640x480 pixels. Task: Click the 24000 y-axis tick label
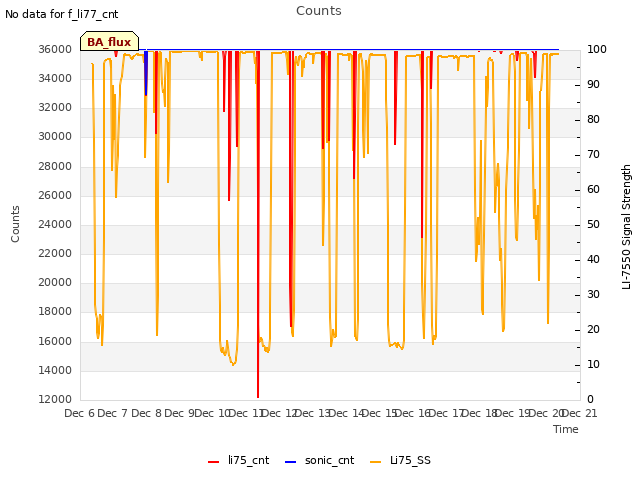click(x=55, y=224)
